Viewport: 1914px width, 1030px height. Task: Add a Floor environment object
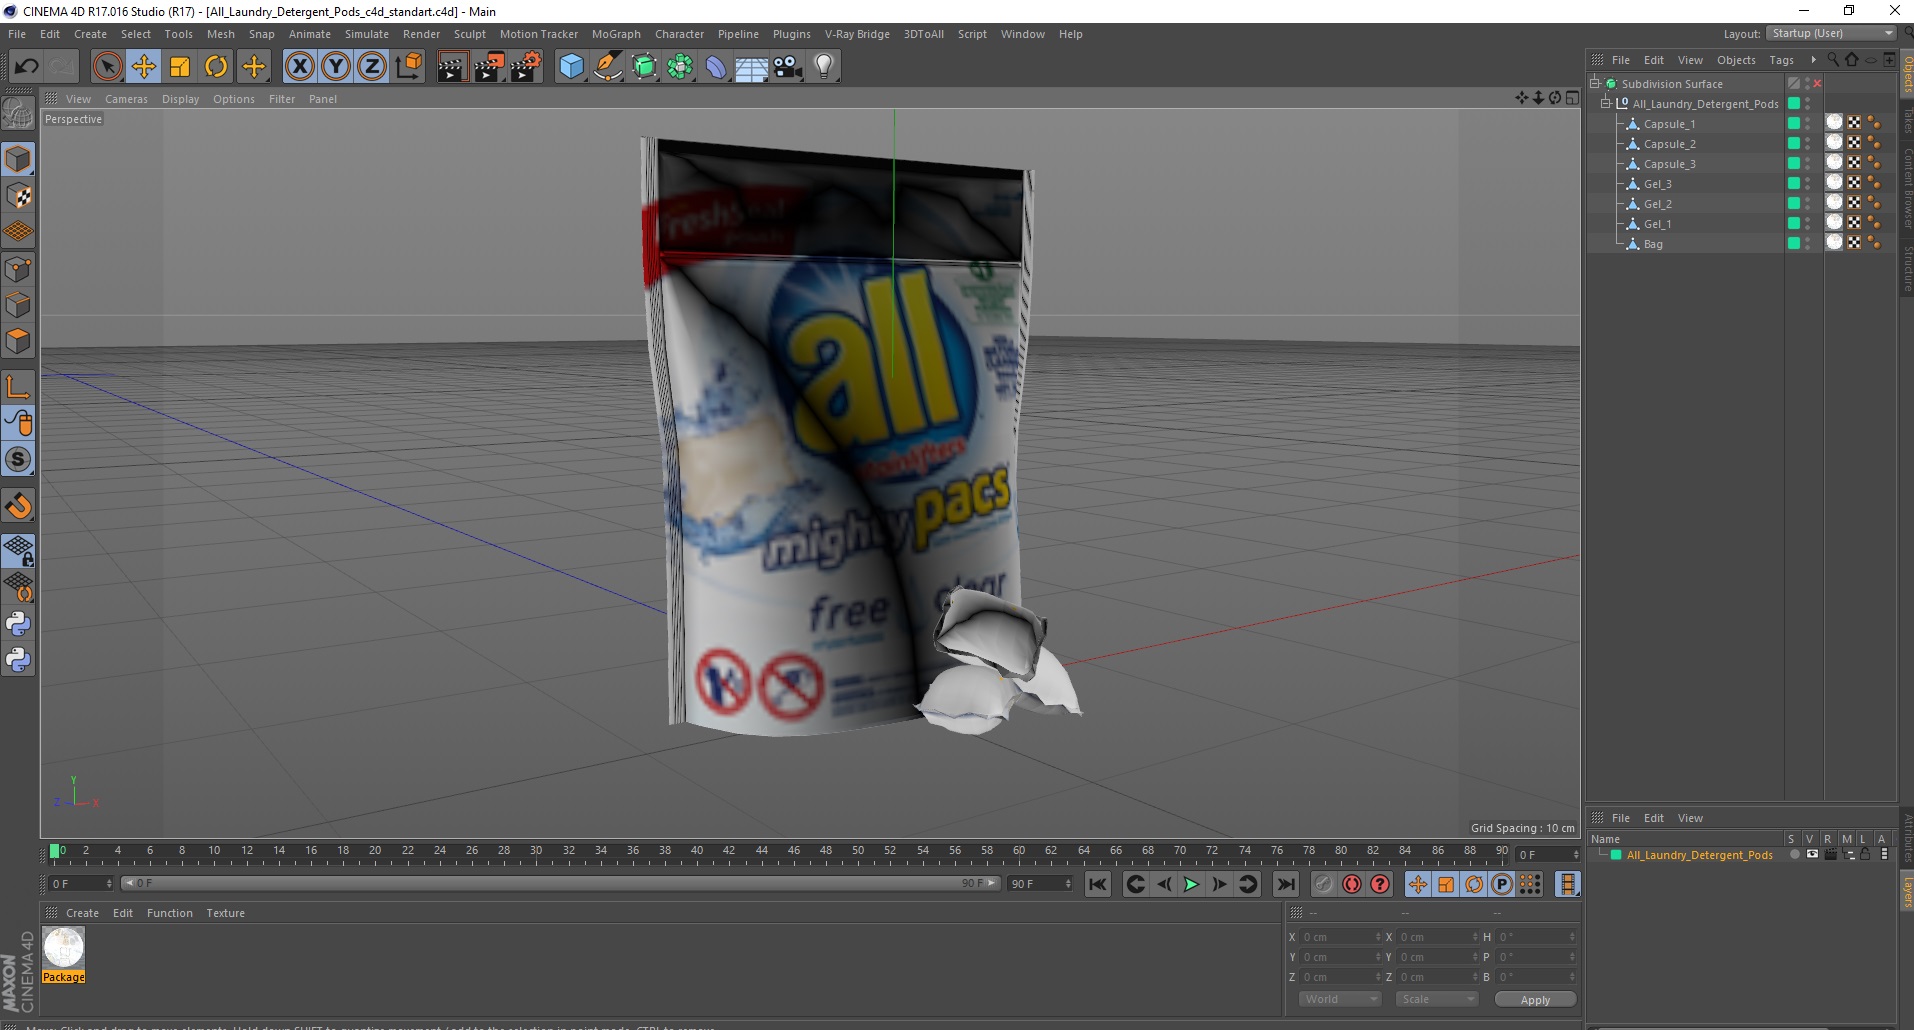(752, 67)
